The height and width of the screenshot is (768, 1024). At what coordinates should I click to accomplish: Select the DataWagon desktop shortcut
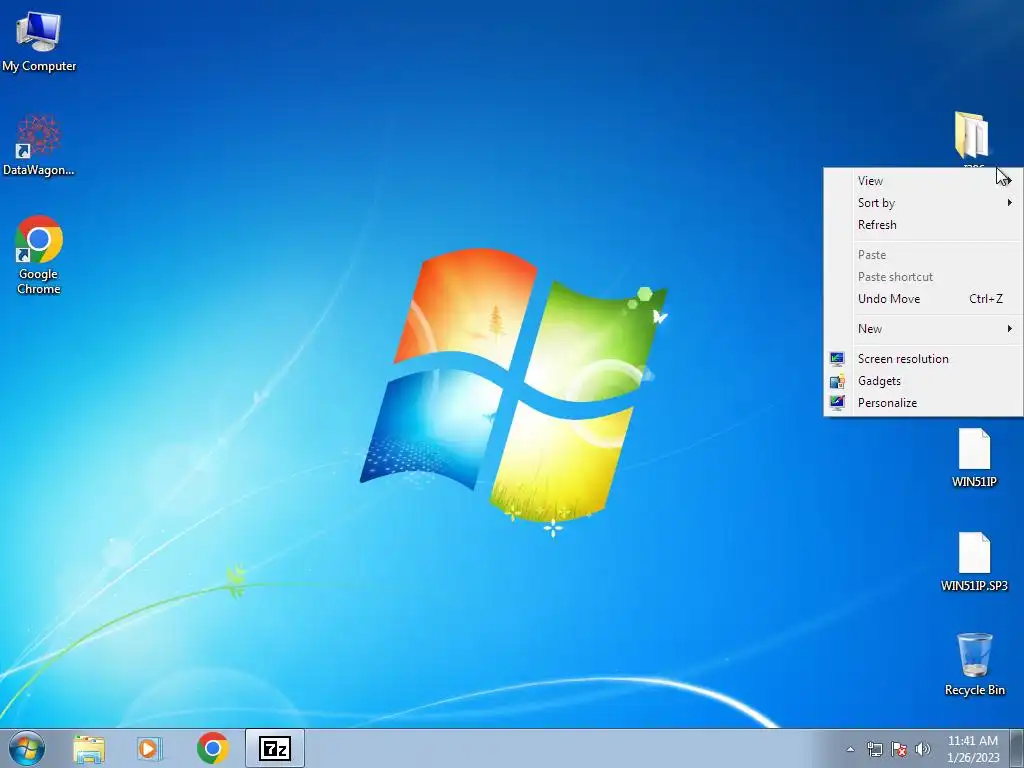pyautogui.click(x=39, y=145)
